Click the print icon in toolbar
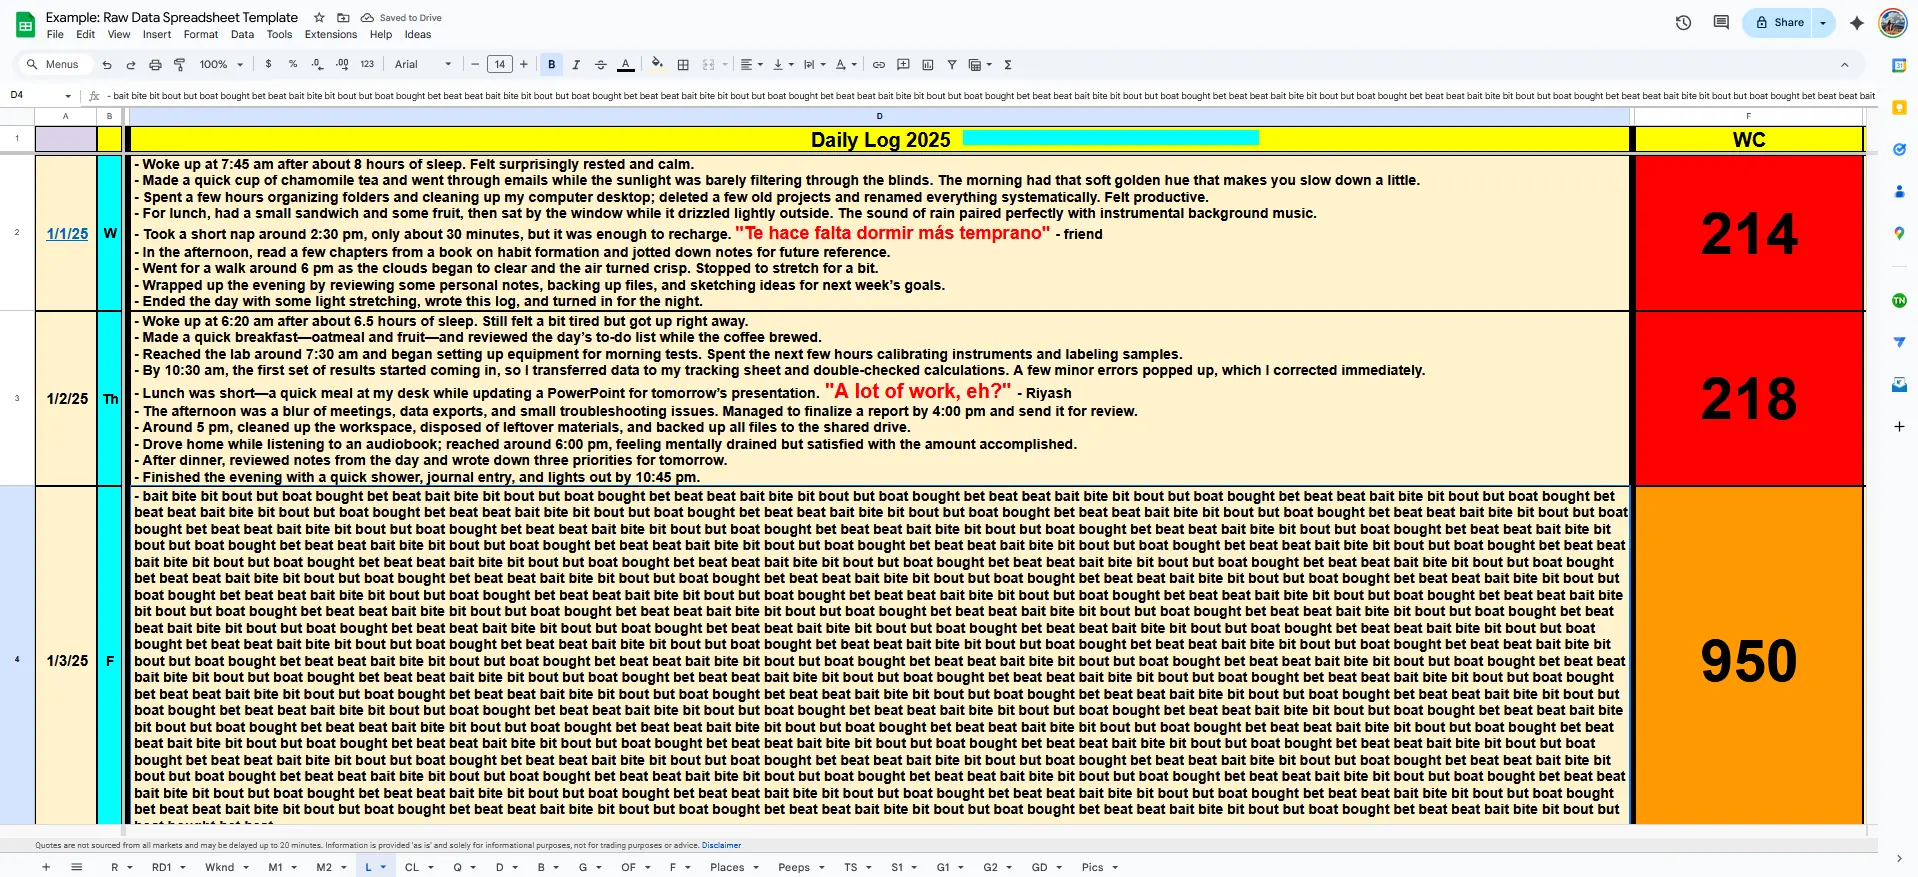 [155, 65]
